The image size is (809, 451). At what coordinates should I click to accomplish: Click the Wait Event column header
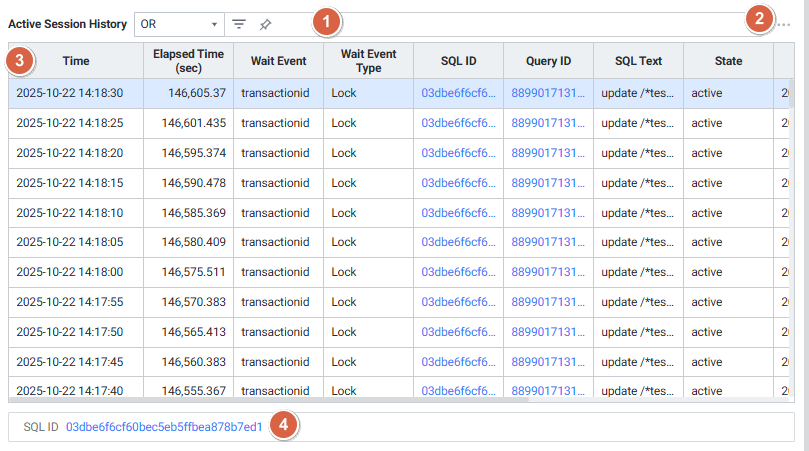tap(278, 61)
